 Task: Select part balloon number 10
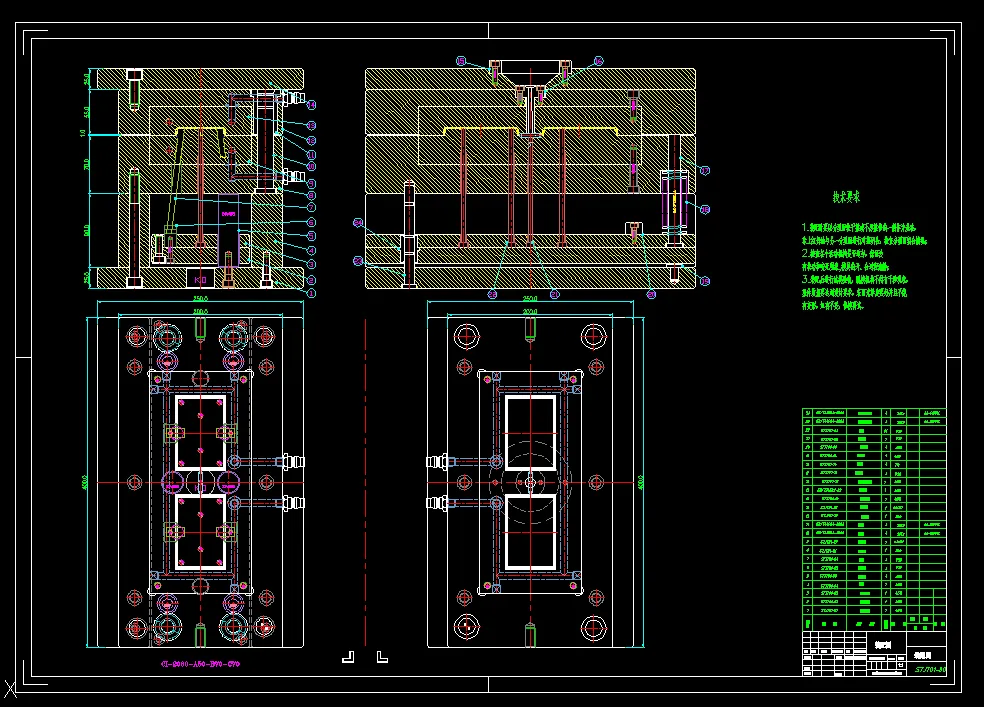coord(312,167)
